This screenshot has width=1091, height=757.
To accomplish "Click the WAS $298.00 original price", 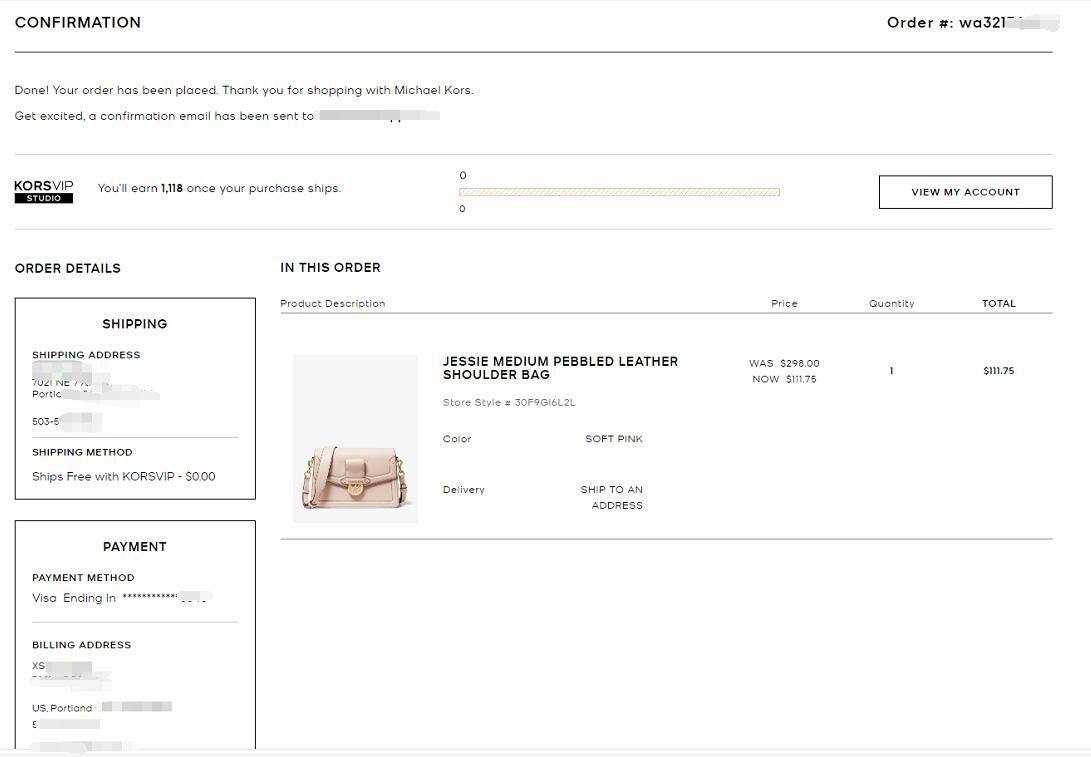I will point(784,364).
